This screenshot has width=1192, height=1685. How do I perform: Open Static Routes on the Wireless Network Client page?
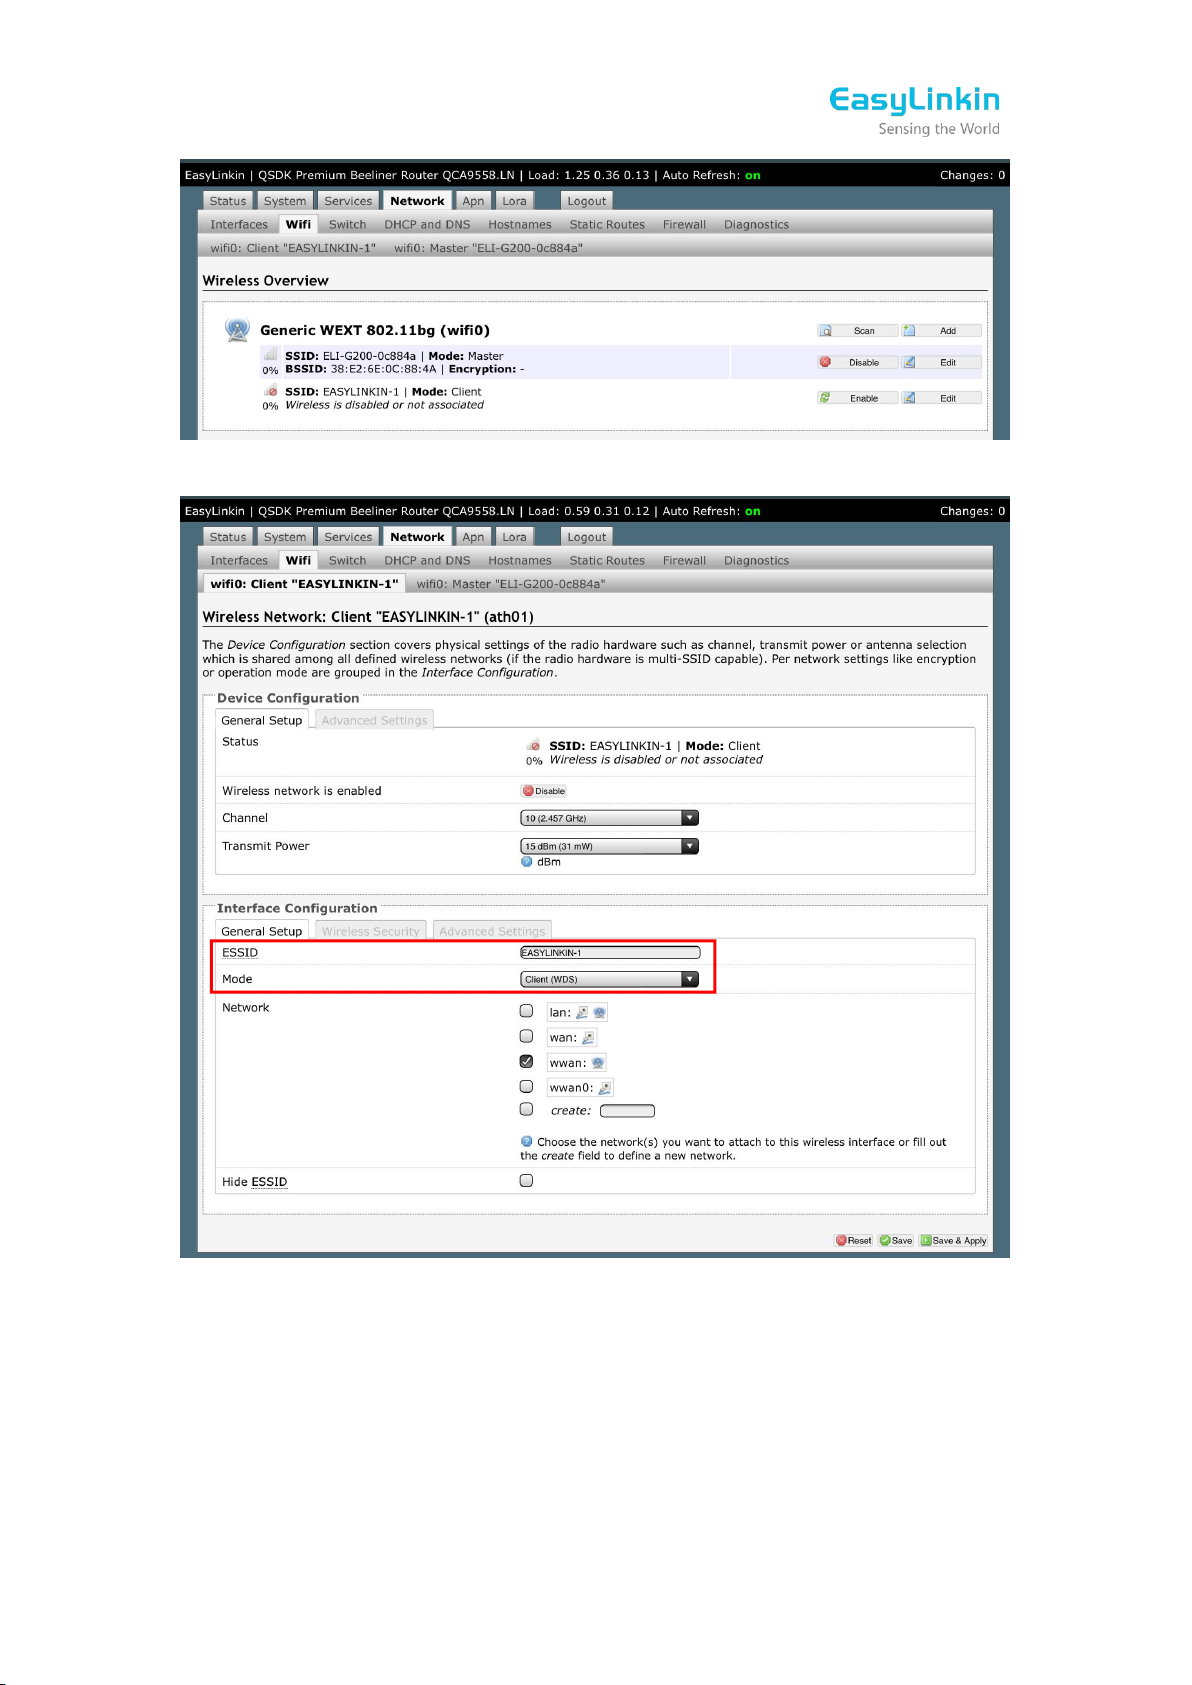607,561
